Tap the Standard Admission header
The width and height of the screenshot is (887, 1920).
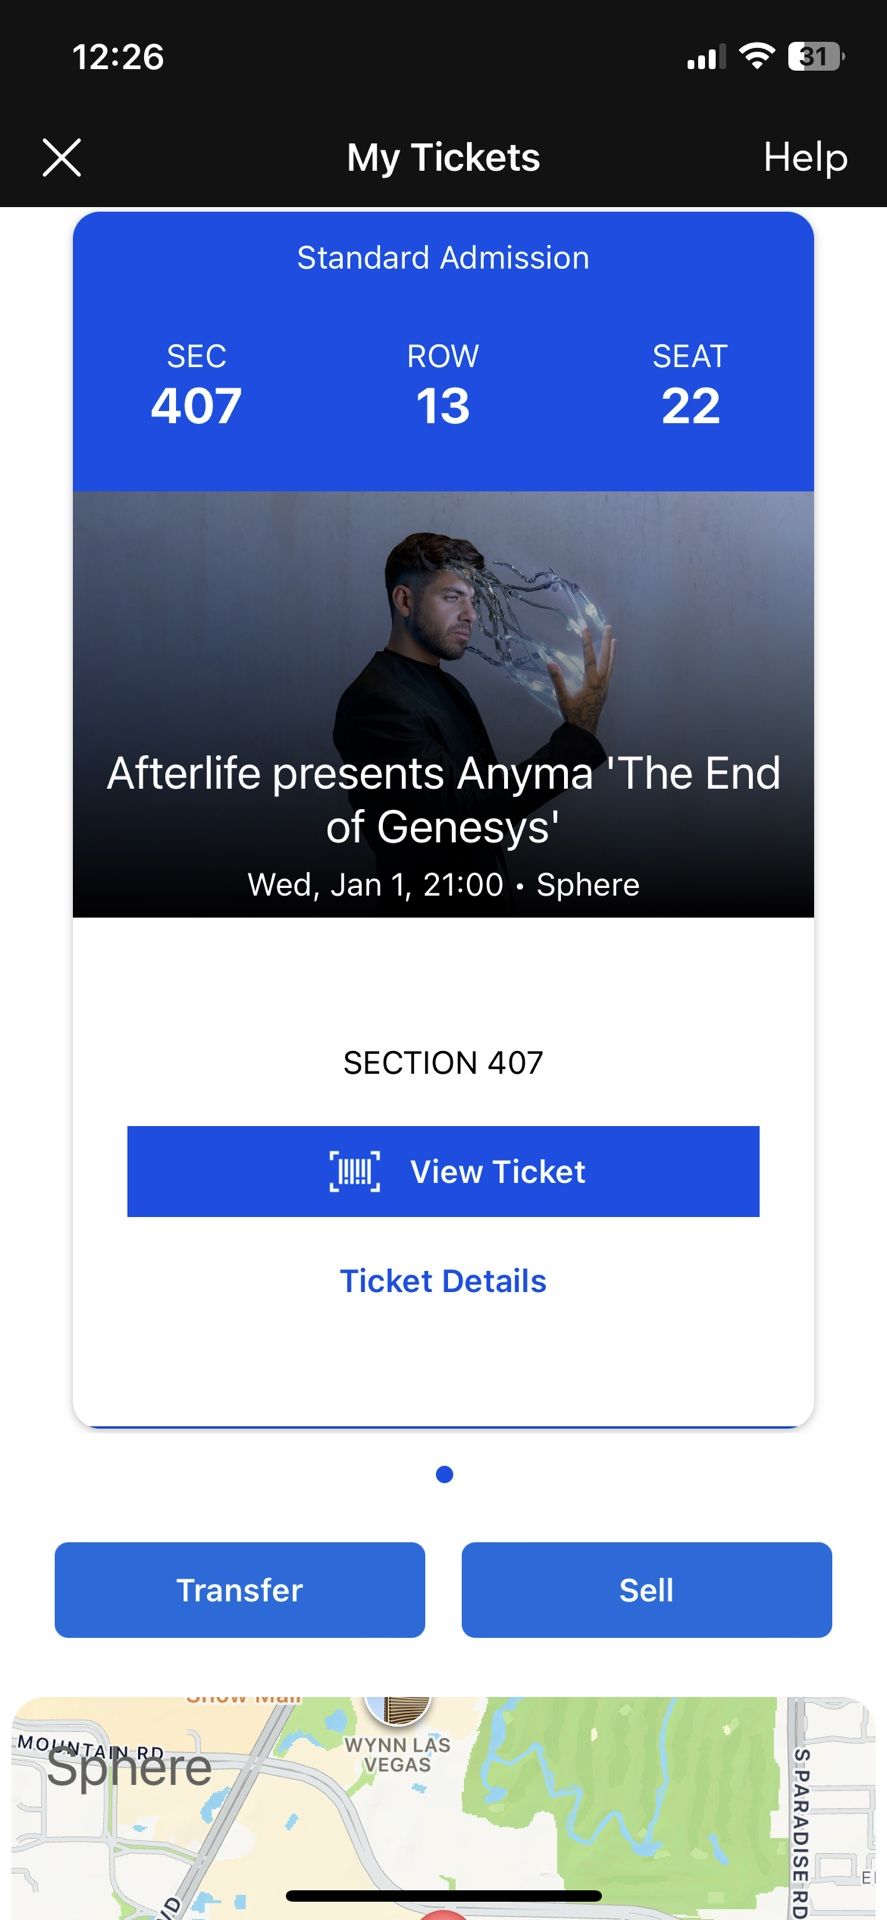pyautogui.click(x=443, y=258)
